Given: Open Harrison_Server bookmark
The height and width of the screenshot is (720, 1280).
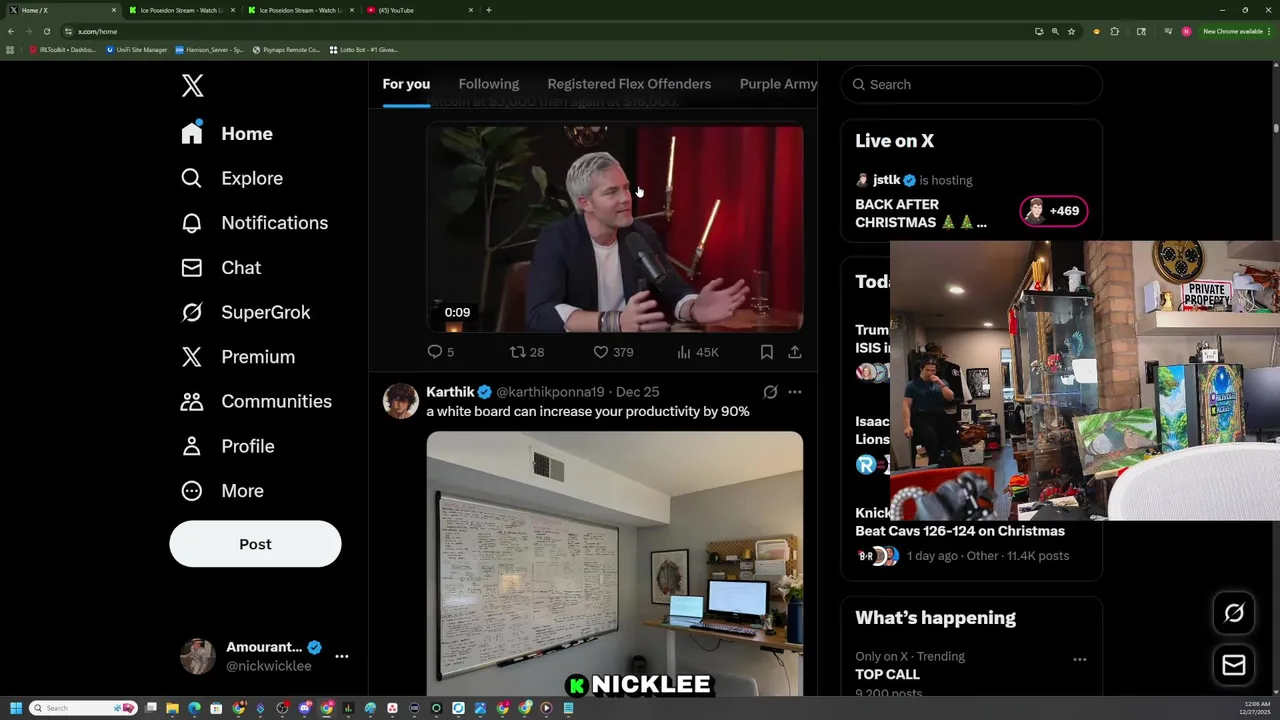Looking at the screenshot, I should (210, 49).
